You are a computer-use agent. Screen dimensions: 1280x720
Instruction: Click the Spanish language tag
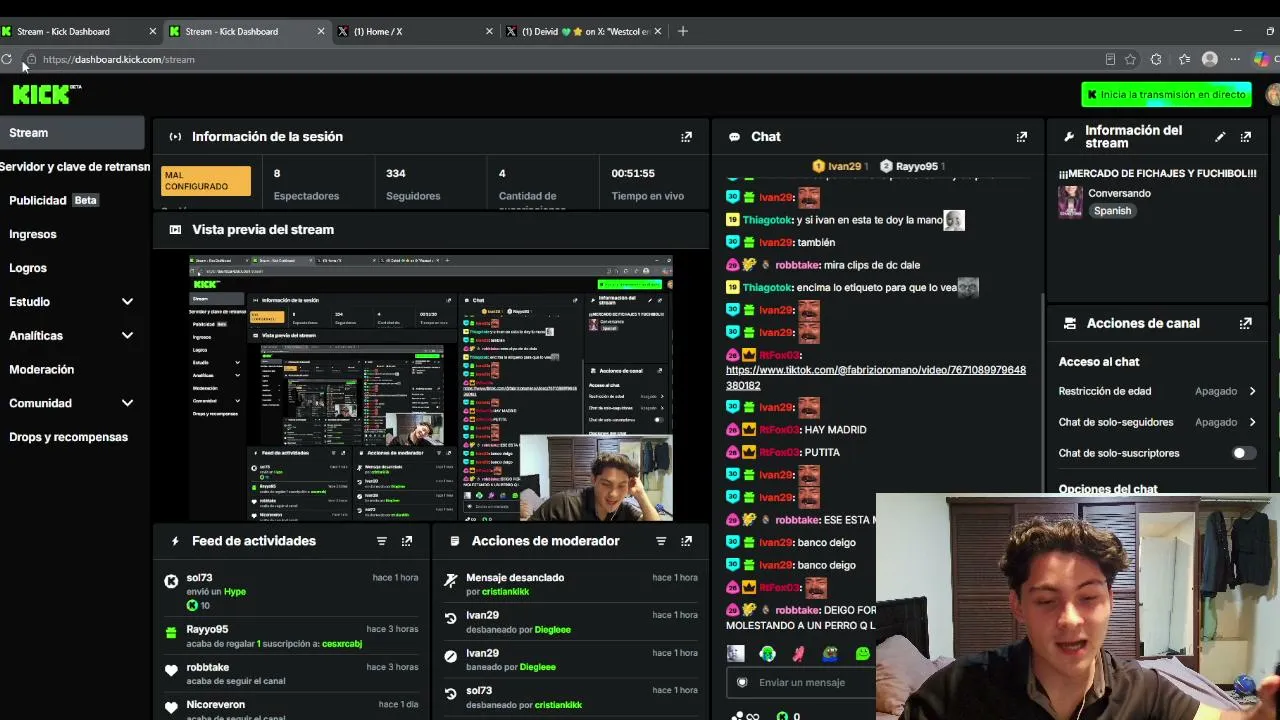1112,211
